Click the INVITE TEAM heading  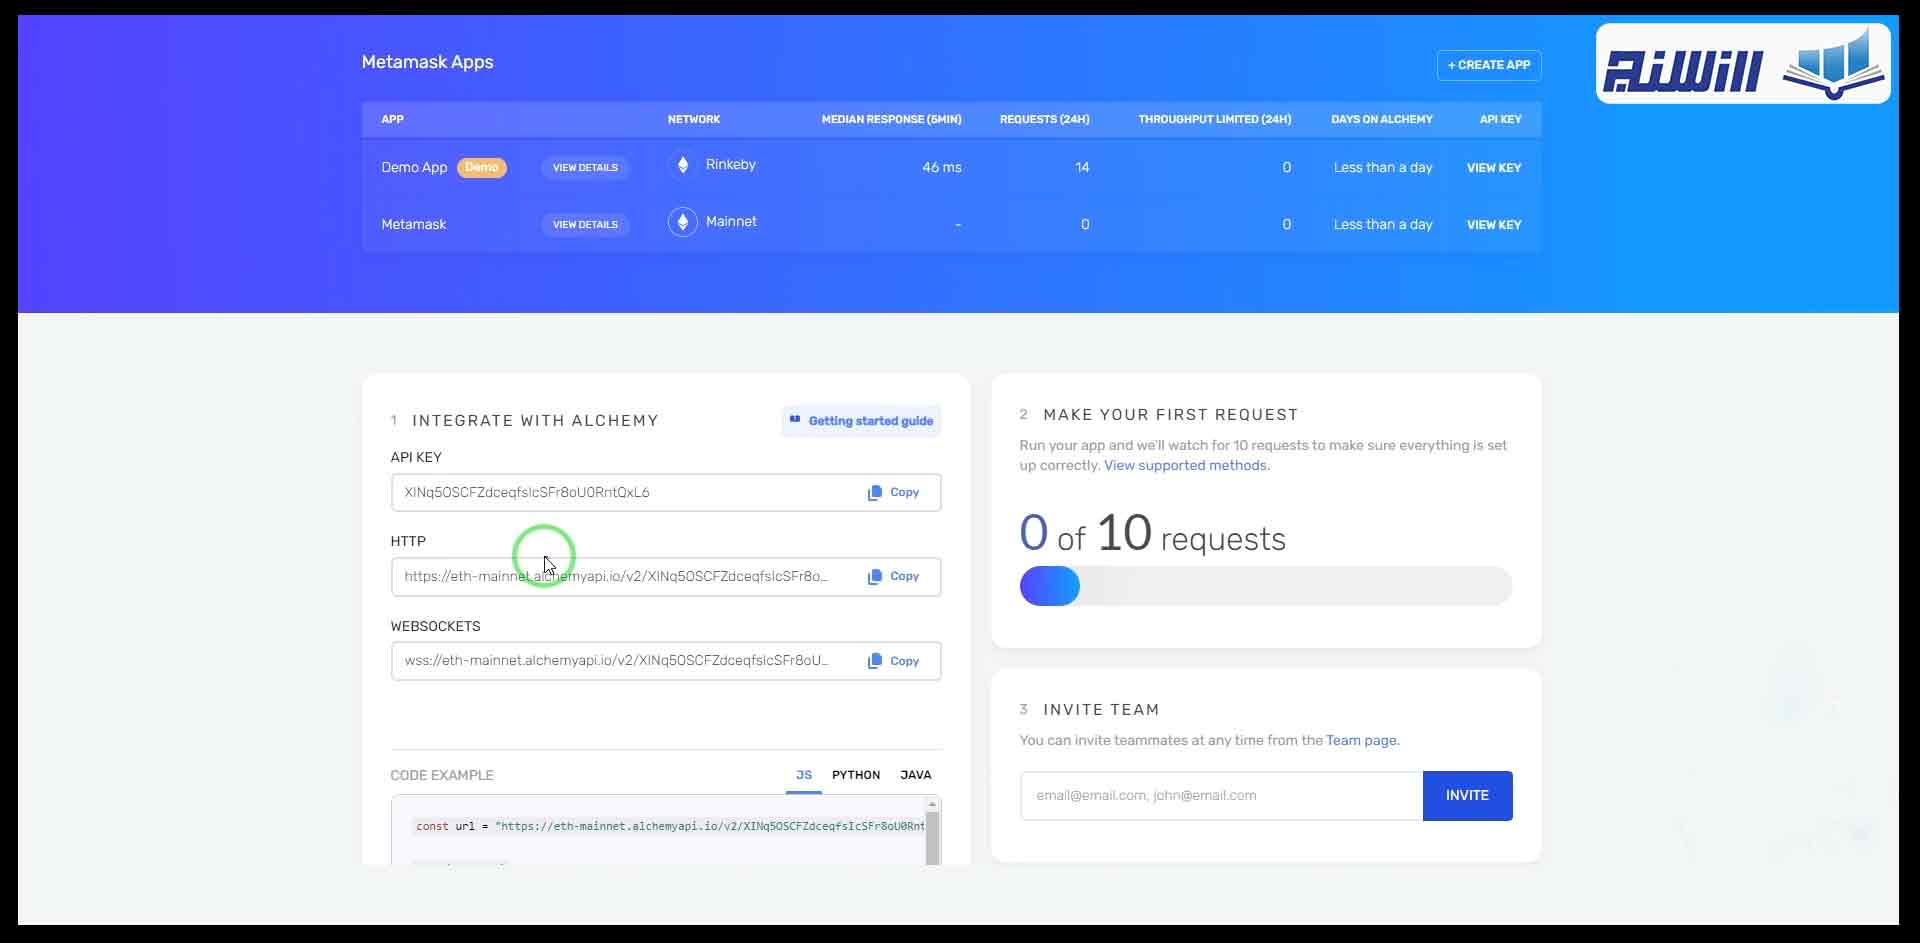click(x=1101, y=710)
